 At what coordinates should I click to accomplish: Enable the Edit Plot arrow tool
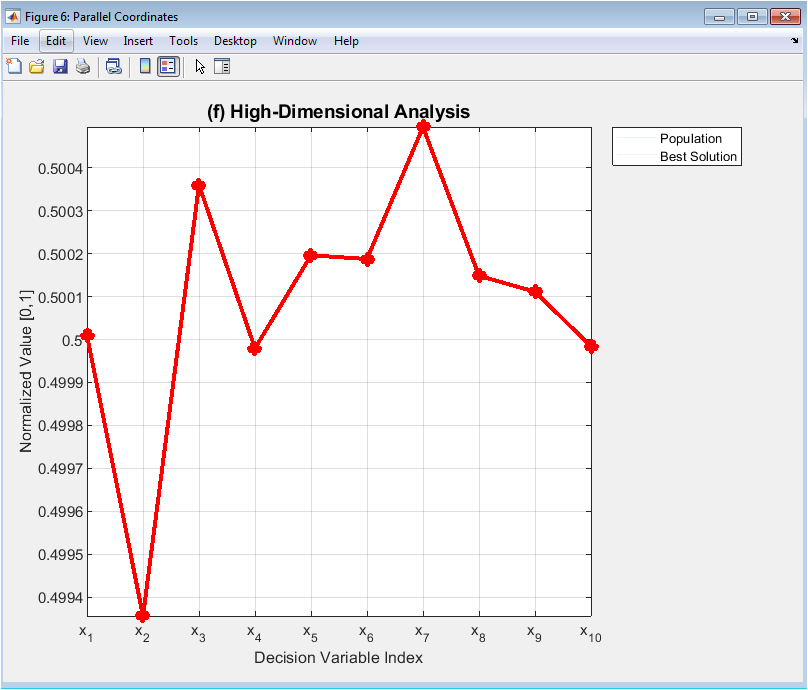tap(200, 67)
